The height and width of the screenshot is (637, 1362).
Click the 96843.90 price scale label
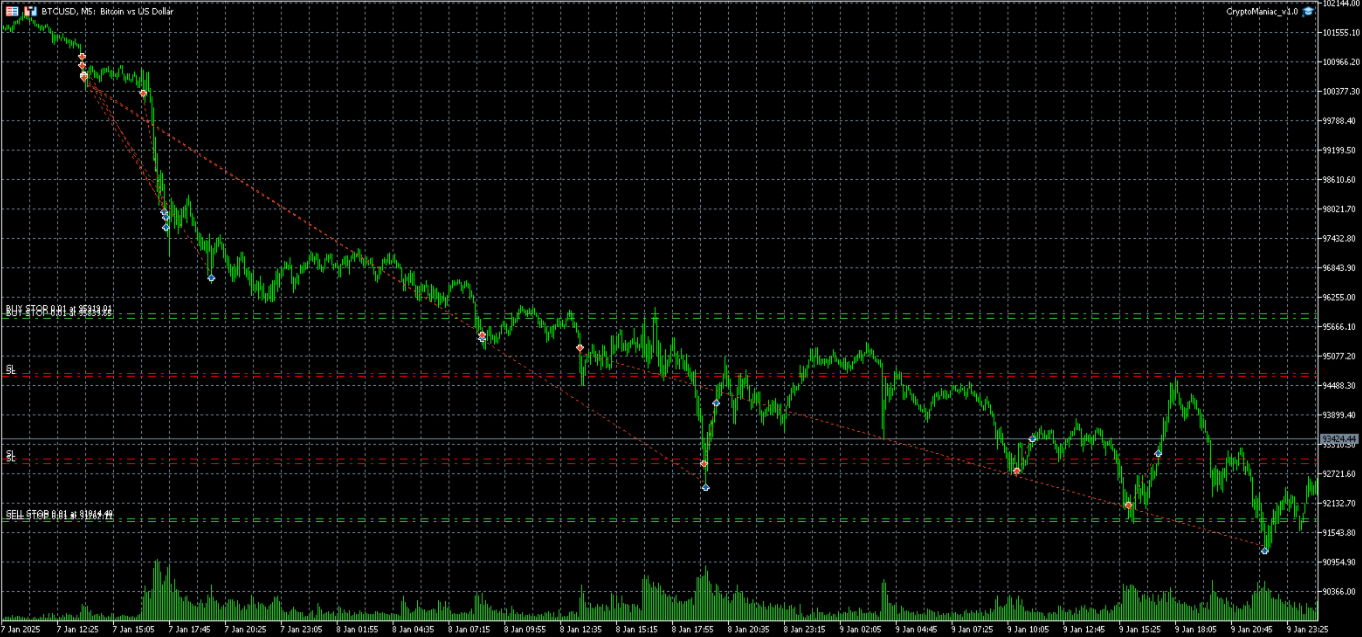pyautogui.click(x=1339, y=268)
